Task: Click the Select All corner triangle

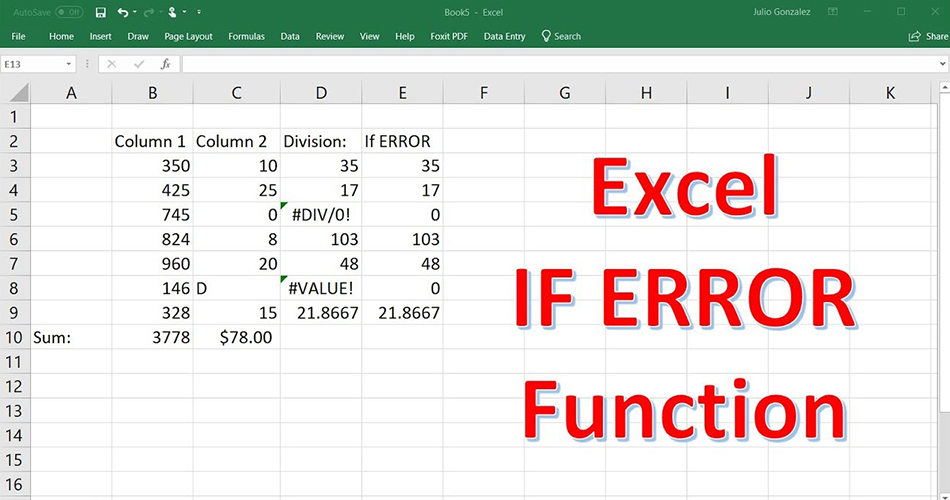Action: (x=16, y=93)
